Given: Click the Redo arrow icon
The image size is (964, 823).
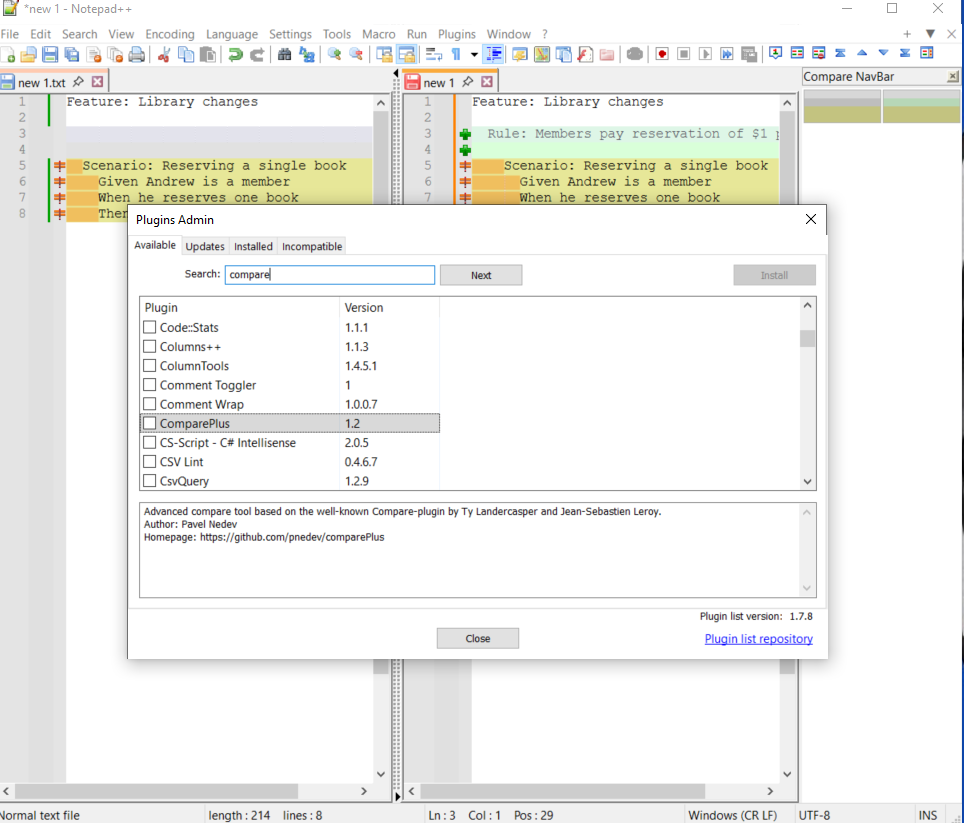Looking at the screenshot, I should pos(257,54).
